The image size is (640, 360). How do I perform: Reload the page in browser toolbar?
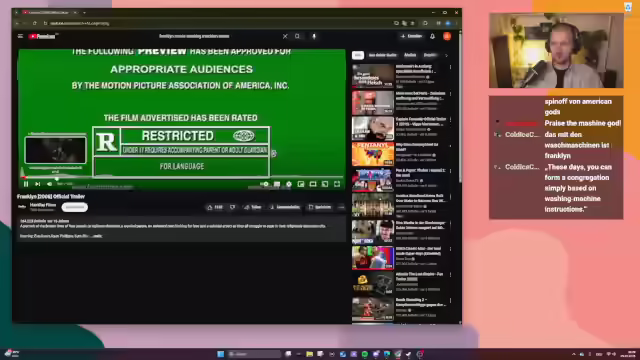[x=35, y=23]
